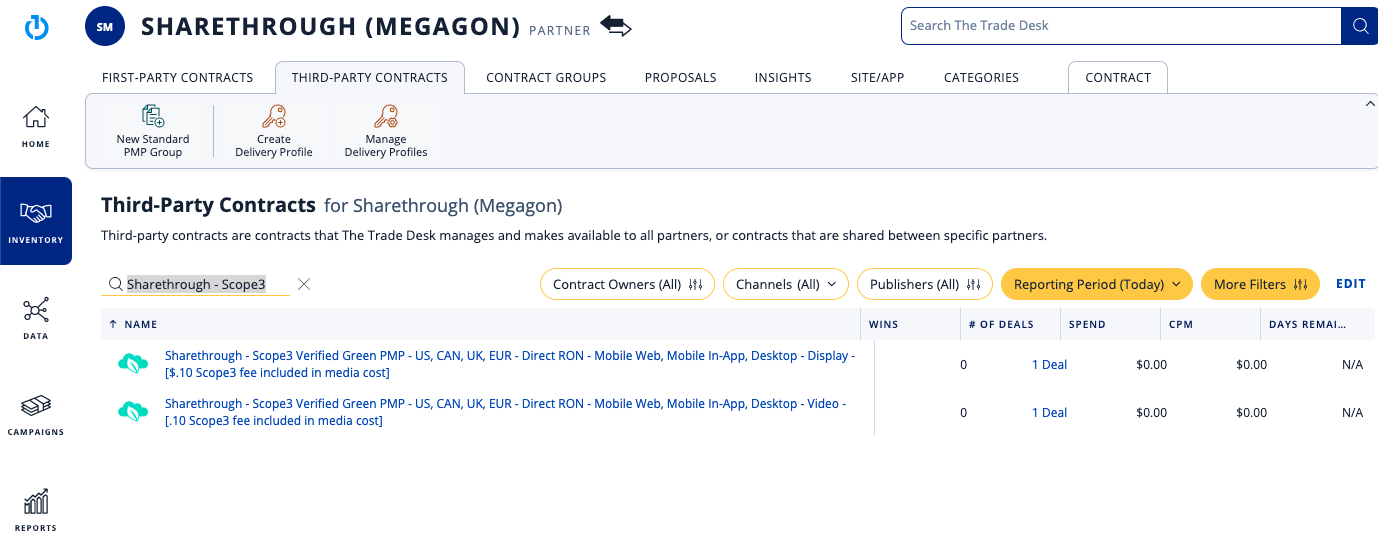The height and width of the screenshot is (536, 1378).
Task: Click the Third-Party Contracts page heading
Action: (208, 205)
